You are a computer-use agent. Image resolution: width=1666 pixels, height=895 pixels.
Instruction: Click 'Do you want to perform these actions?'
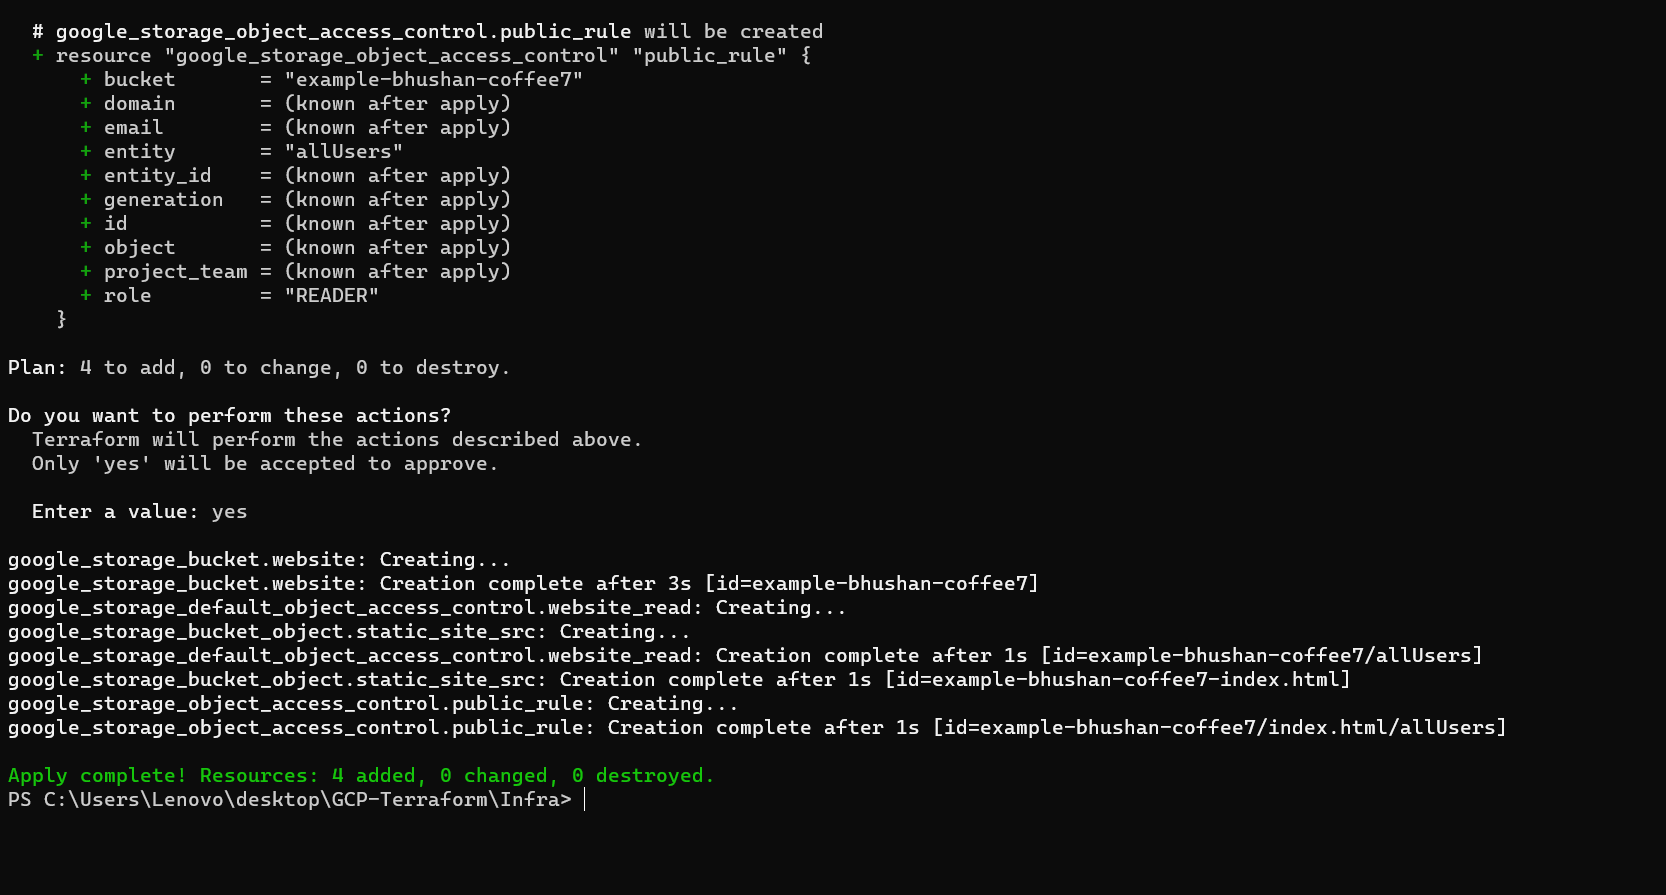click(x=229, y=416)
